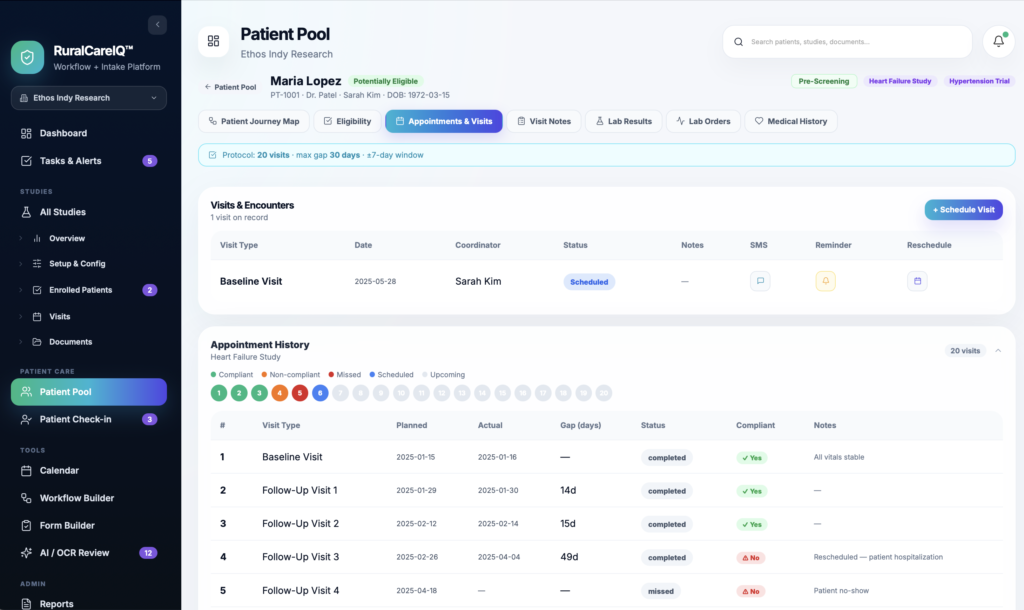Open the Ethos Indy Research organization dropdown
Viewport: 1024px width, 610px height.
89,98
